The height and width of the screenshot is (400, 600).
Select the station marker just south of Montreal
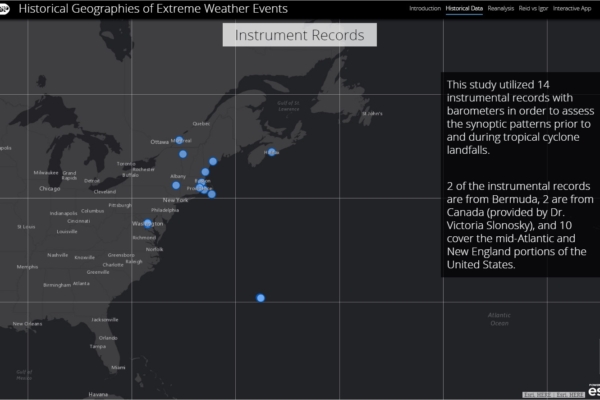(x=184, y=154)
